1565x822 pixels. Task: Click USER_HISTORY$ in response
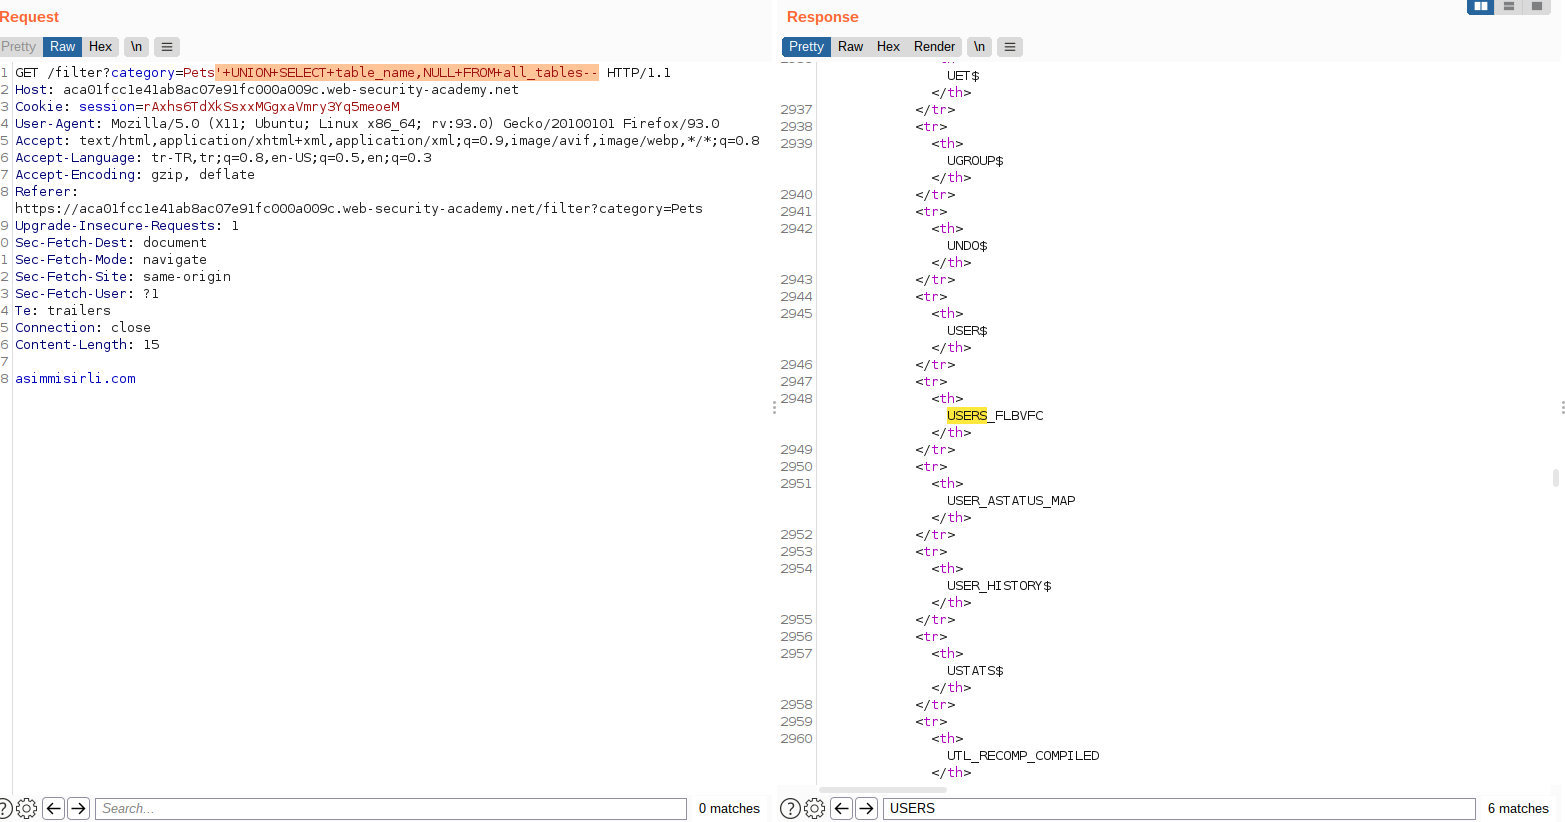999,586
